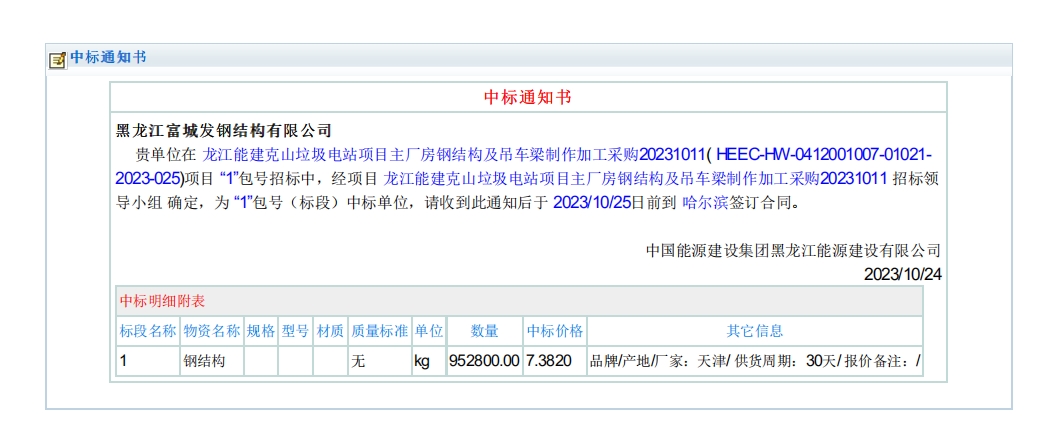Select company name 黑龙江富城发钢结构有限公司
The width and height of the screenshot is (1063, 446).
point(224,130)
